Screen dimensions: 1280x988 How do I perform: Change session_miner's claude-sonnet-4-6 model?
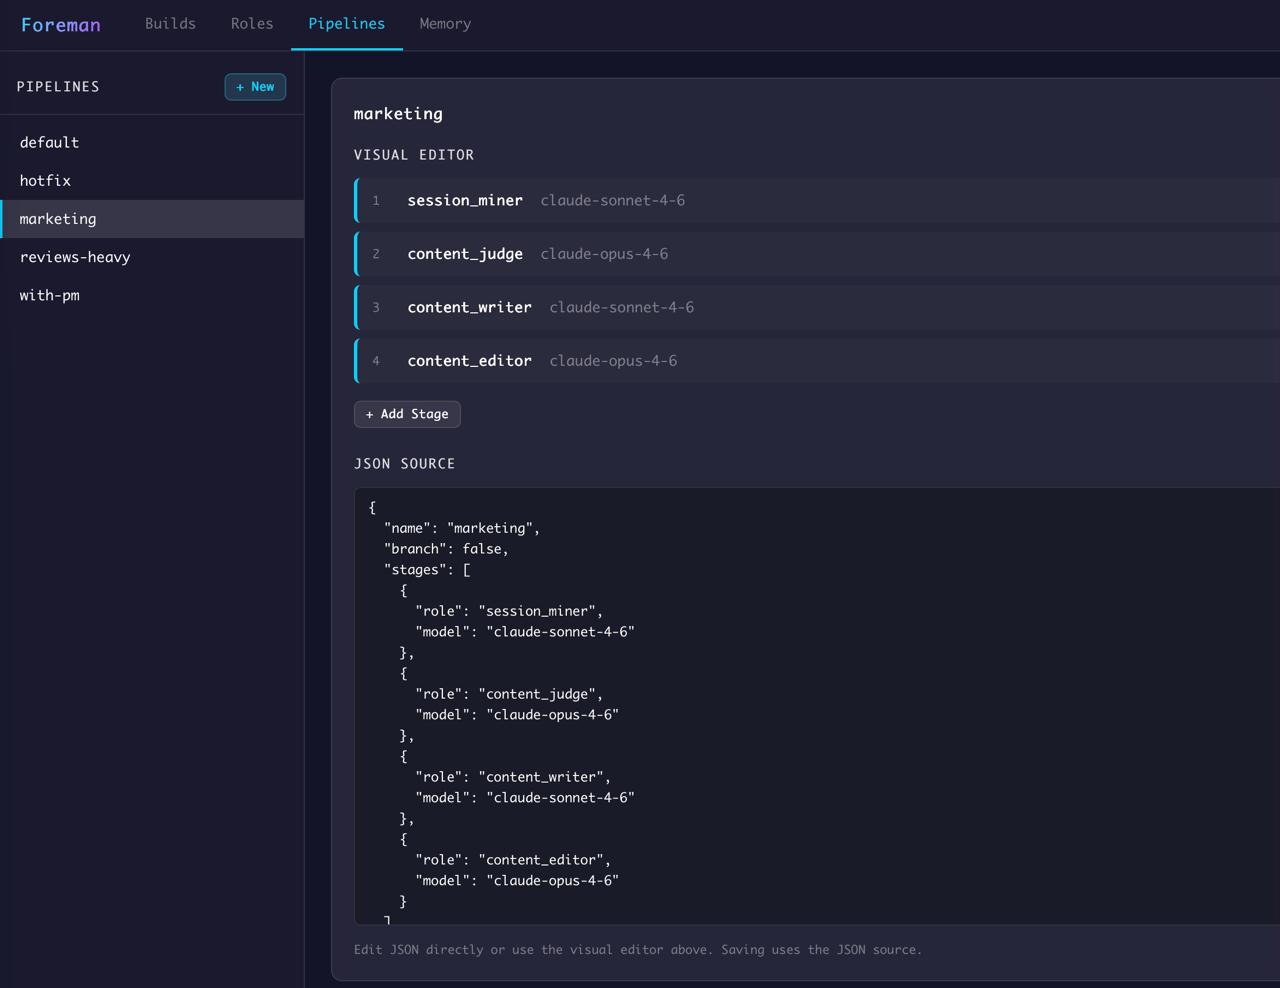[x=612, y=200]
